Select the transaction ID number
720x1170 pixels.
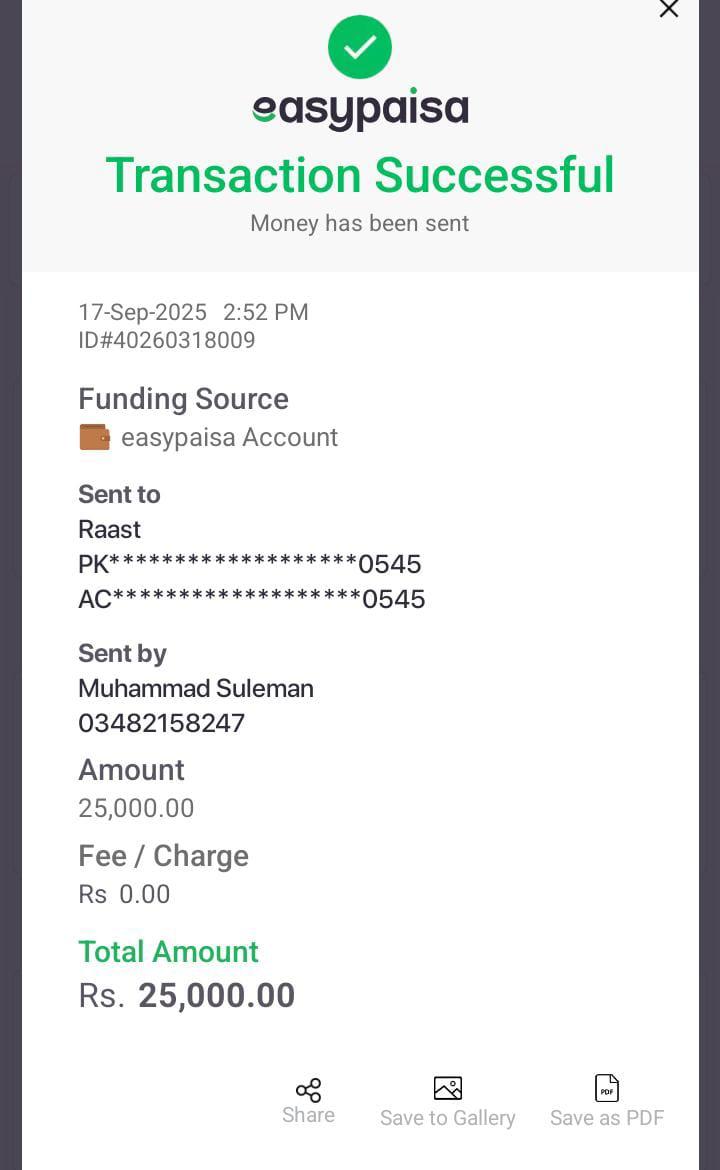point(167,340)
